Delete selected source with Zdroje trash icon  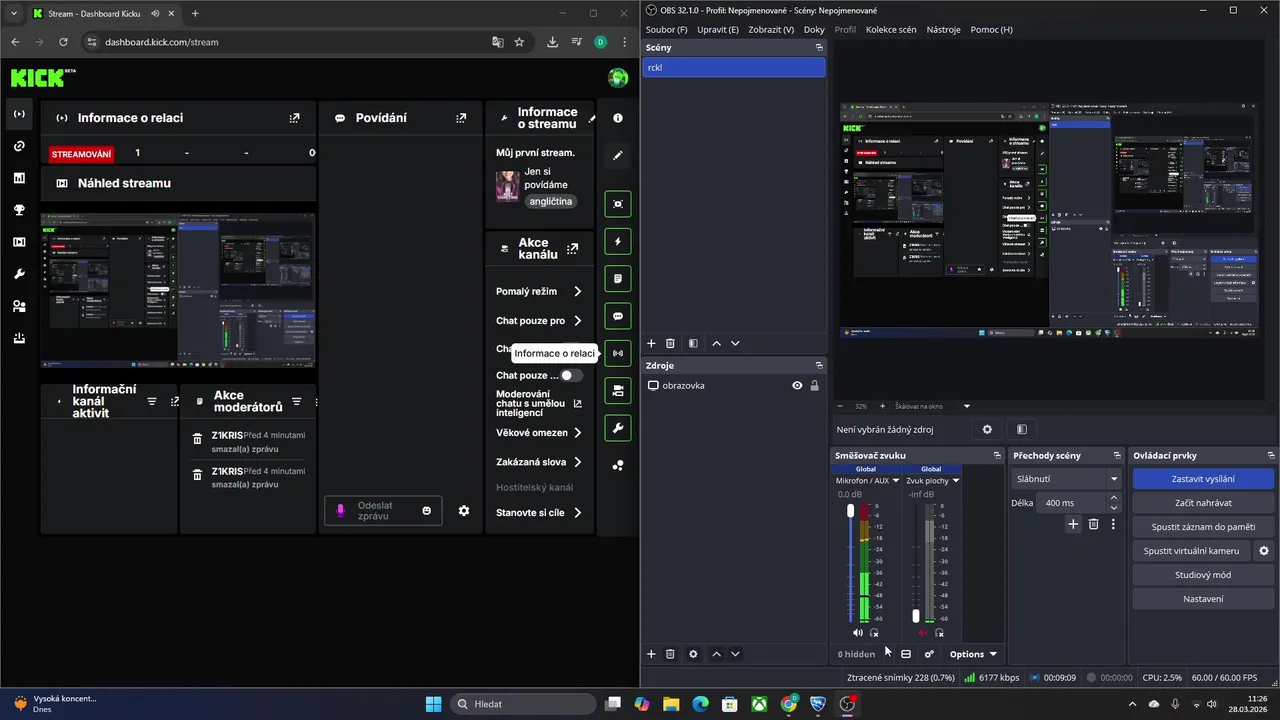tap(670, 654)
